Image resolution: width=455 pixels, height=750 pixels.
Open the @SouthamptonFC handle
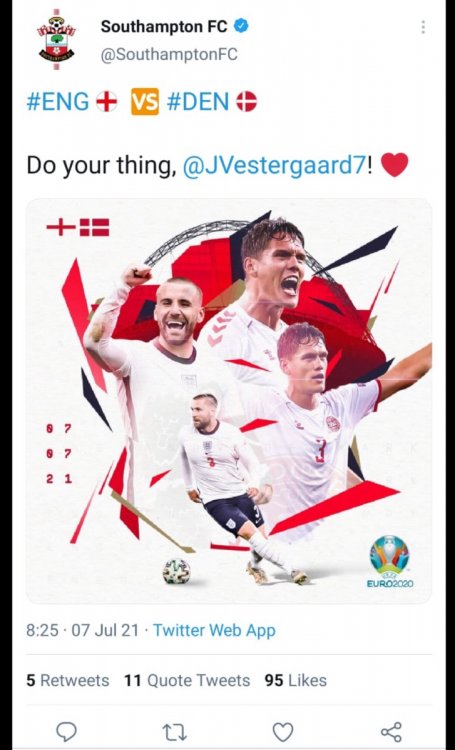169,54
